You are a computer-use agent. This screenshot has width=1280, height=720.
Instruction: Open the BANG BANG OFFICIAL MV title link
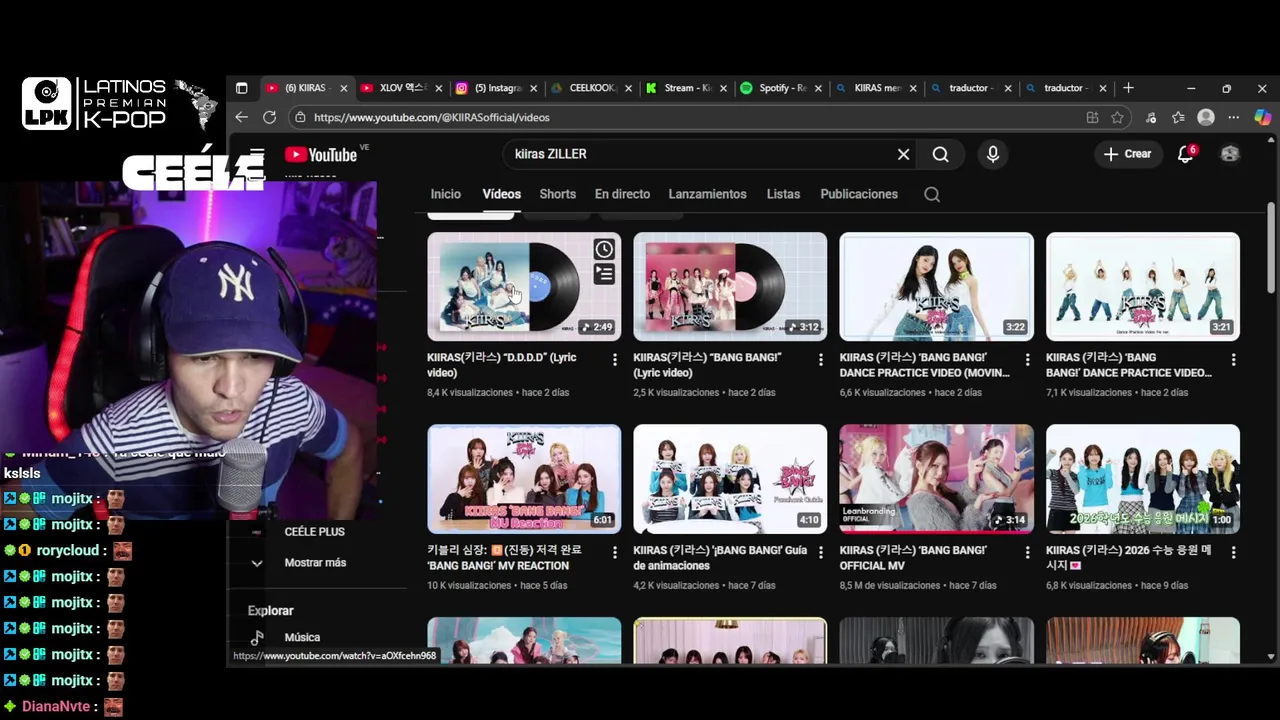(x=913, y=558)
